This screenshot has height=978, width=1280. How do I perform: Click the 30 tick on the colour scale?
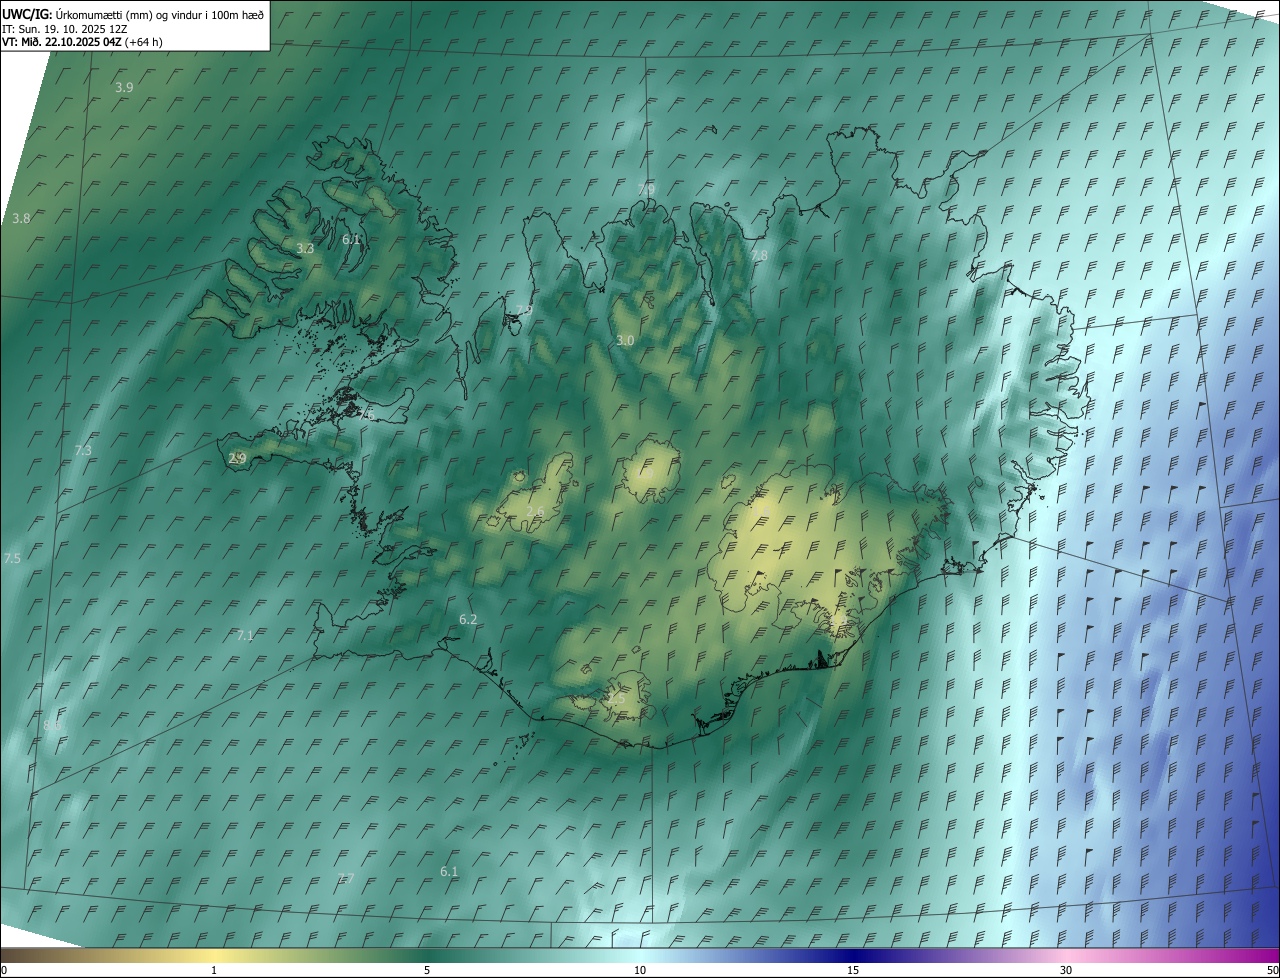[x=1066, y=971]
